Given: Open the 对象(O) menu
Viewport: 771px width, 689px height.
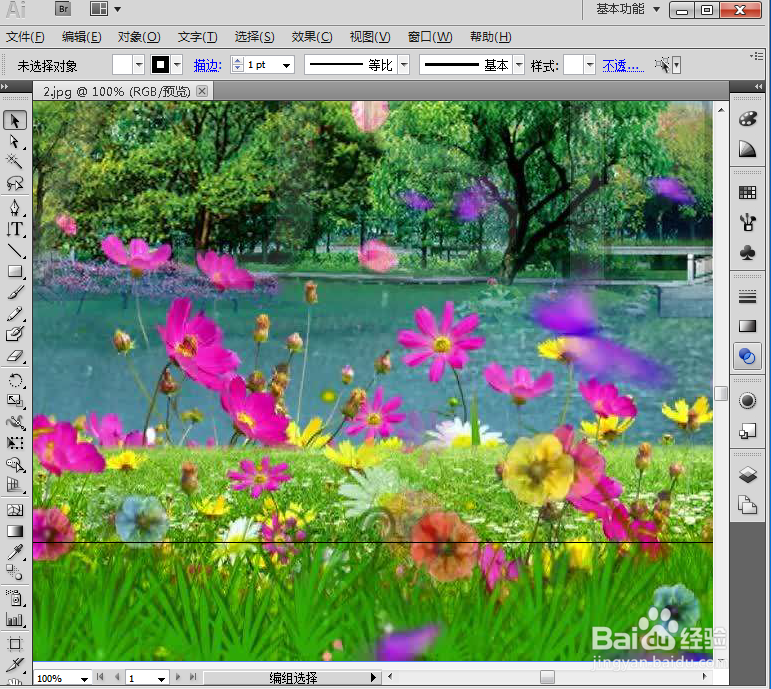Looking at the screenshot, I should tap(139, 37).
